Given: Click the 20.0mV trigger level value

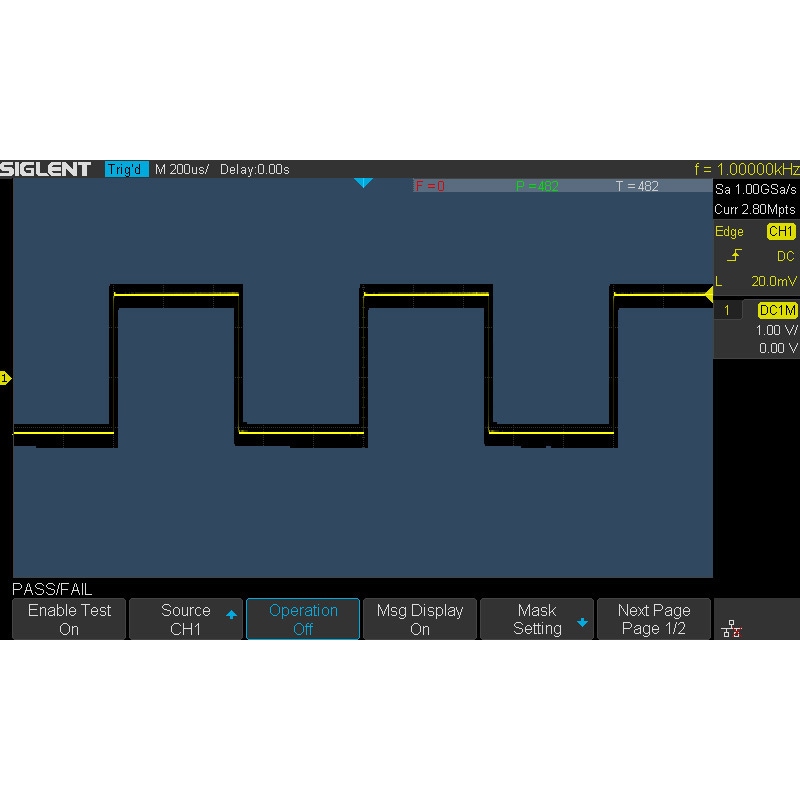Looking at the screenshot, I should tap(773, 281).
